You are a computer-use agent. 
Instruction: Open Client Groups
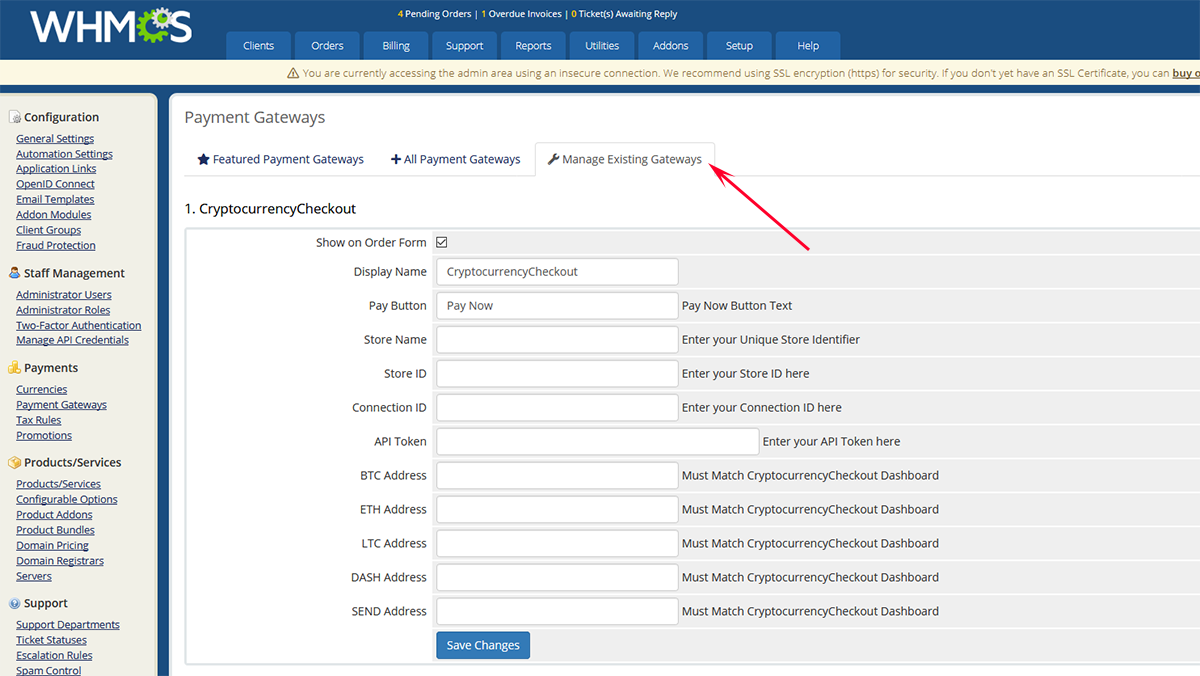[x=48, y=230]
